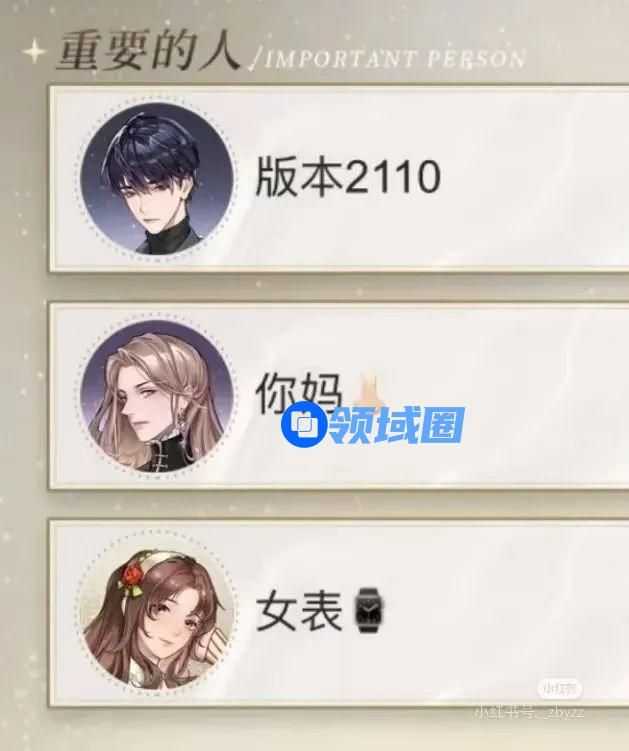Viewport: 629px width, 751px height.
Task: Open the 版本2110 card blank area
Action: click(x=529, y=178)
